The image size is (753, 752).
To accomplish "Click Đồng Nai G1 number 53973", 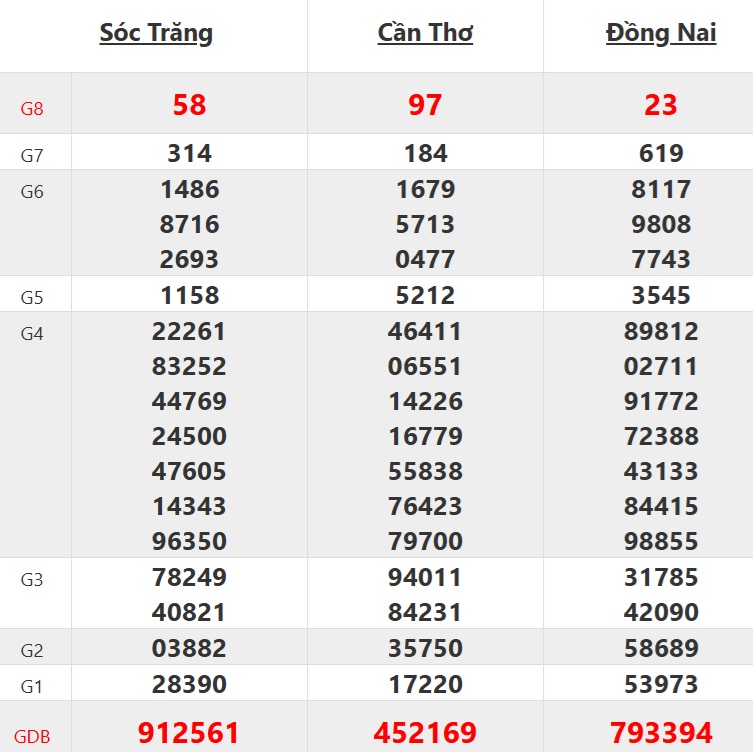I will pos(661,685).
